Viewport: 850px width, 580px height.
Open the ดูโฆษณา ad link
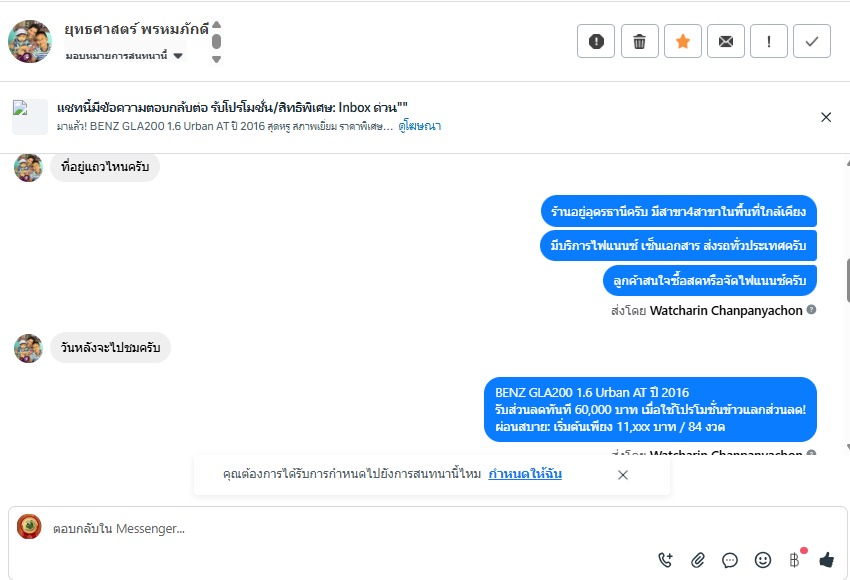pyautogui.click(x=420, y=126)
